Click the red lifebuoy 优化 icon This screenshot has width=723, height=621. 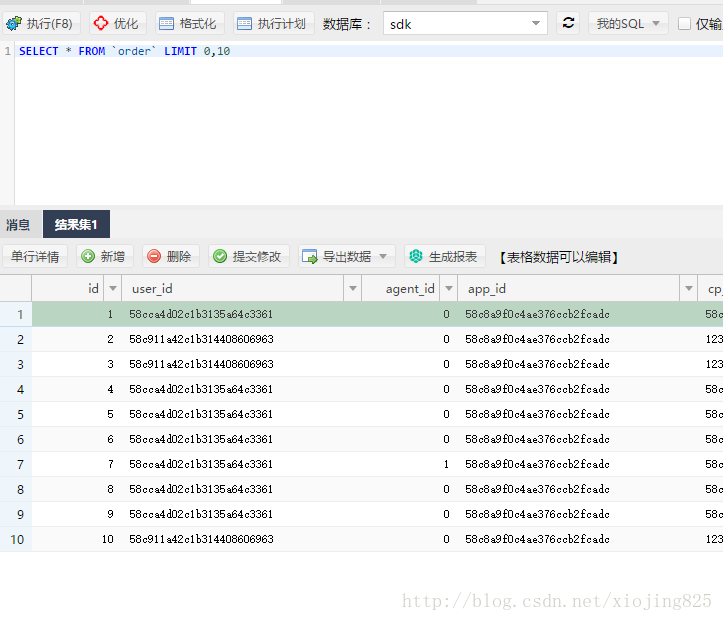(101, 23)
